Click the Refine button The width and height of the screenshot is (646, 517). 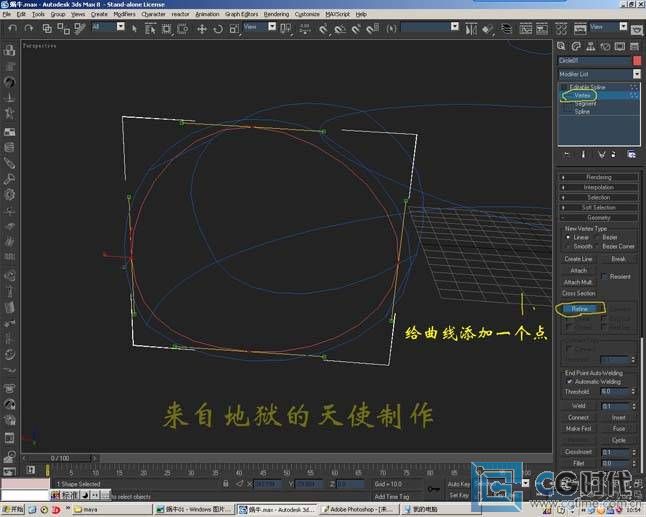click(x=580, y=309)
